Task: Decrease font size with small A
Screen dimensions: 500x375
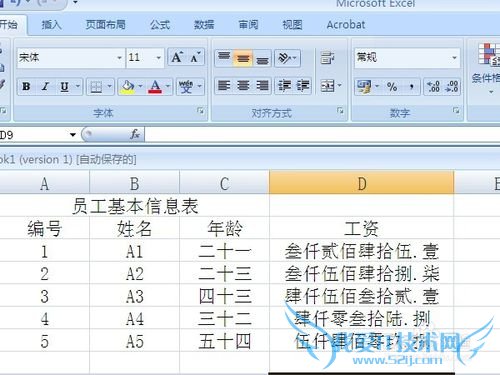Action: 195,57
